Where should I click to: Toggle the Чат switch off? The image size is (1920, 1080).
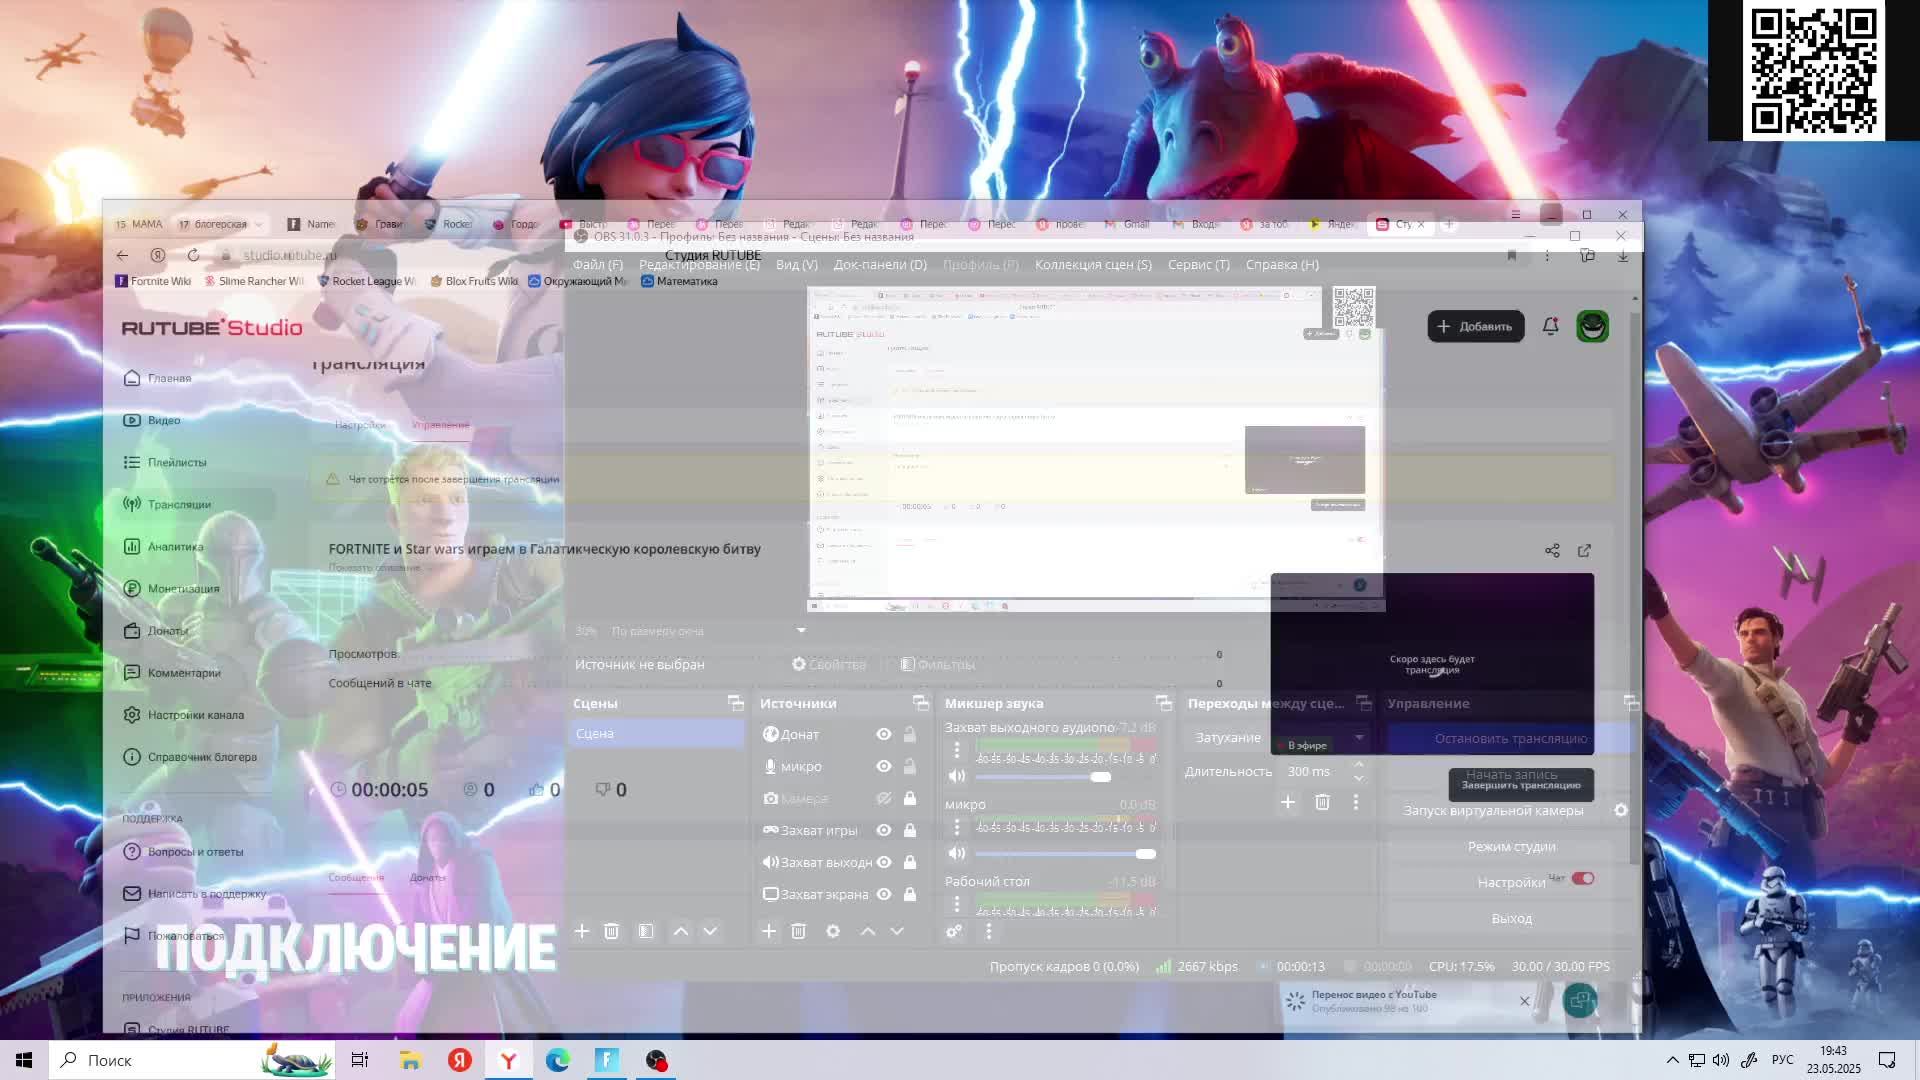[1583, 878]
